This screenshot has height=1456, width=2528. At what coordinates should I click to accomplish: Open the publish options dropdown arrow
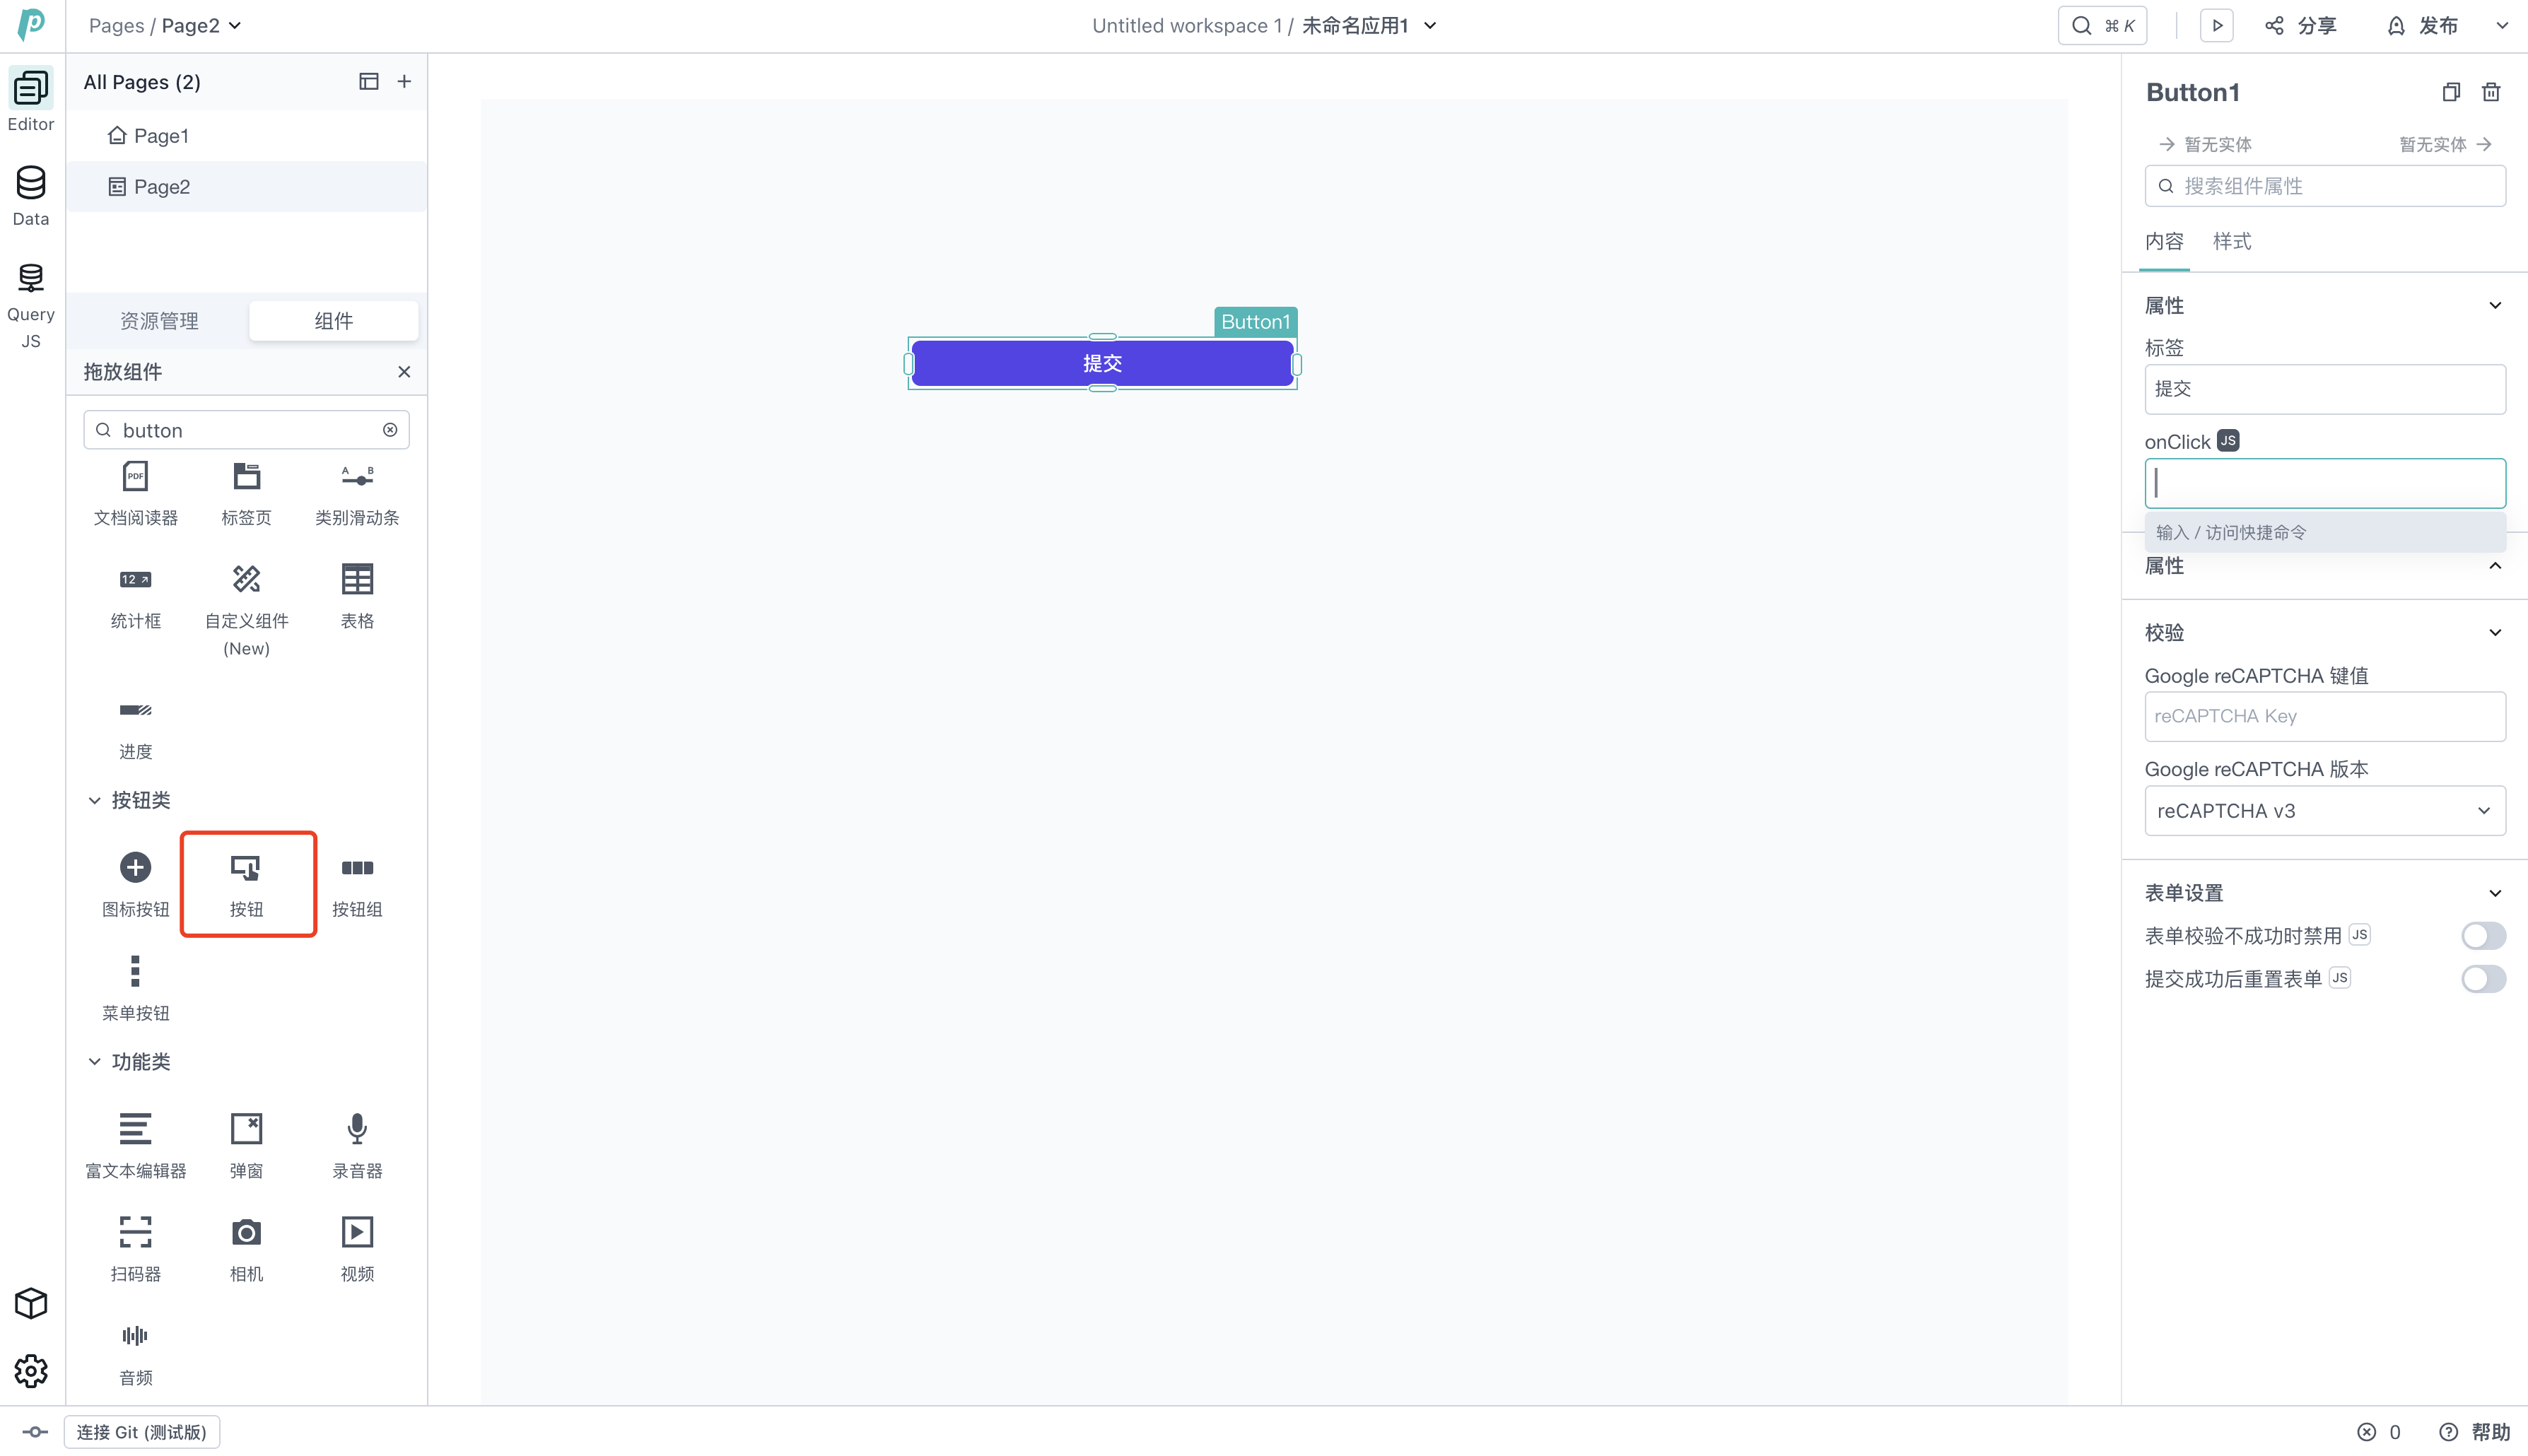(2502, 25)
